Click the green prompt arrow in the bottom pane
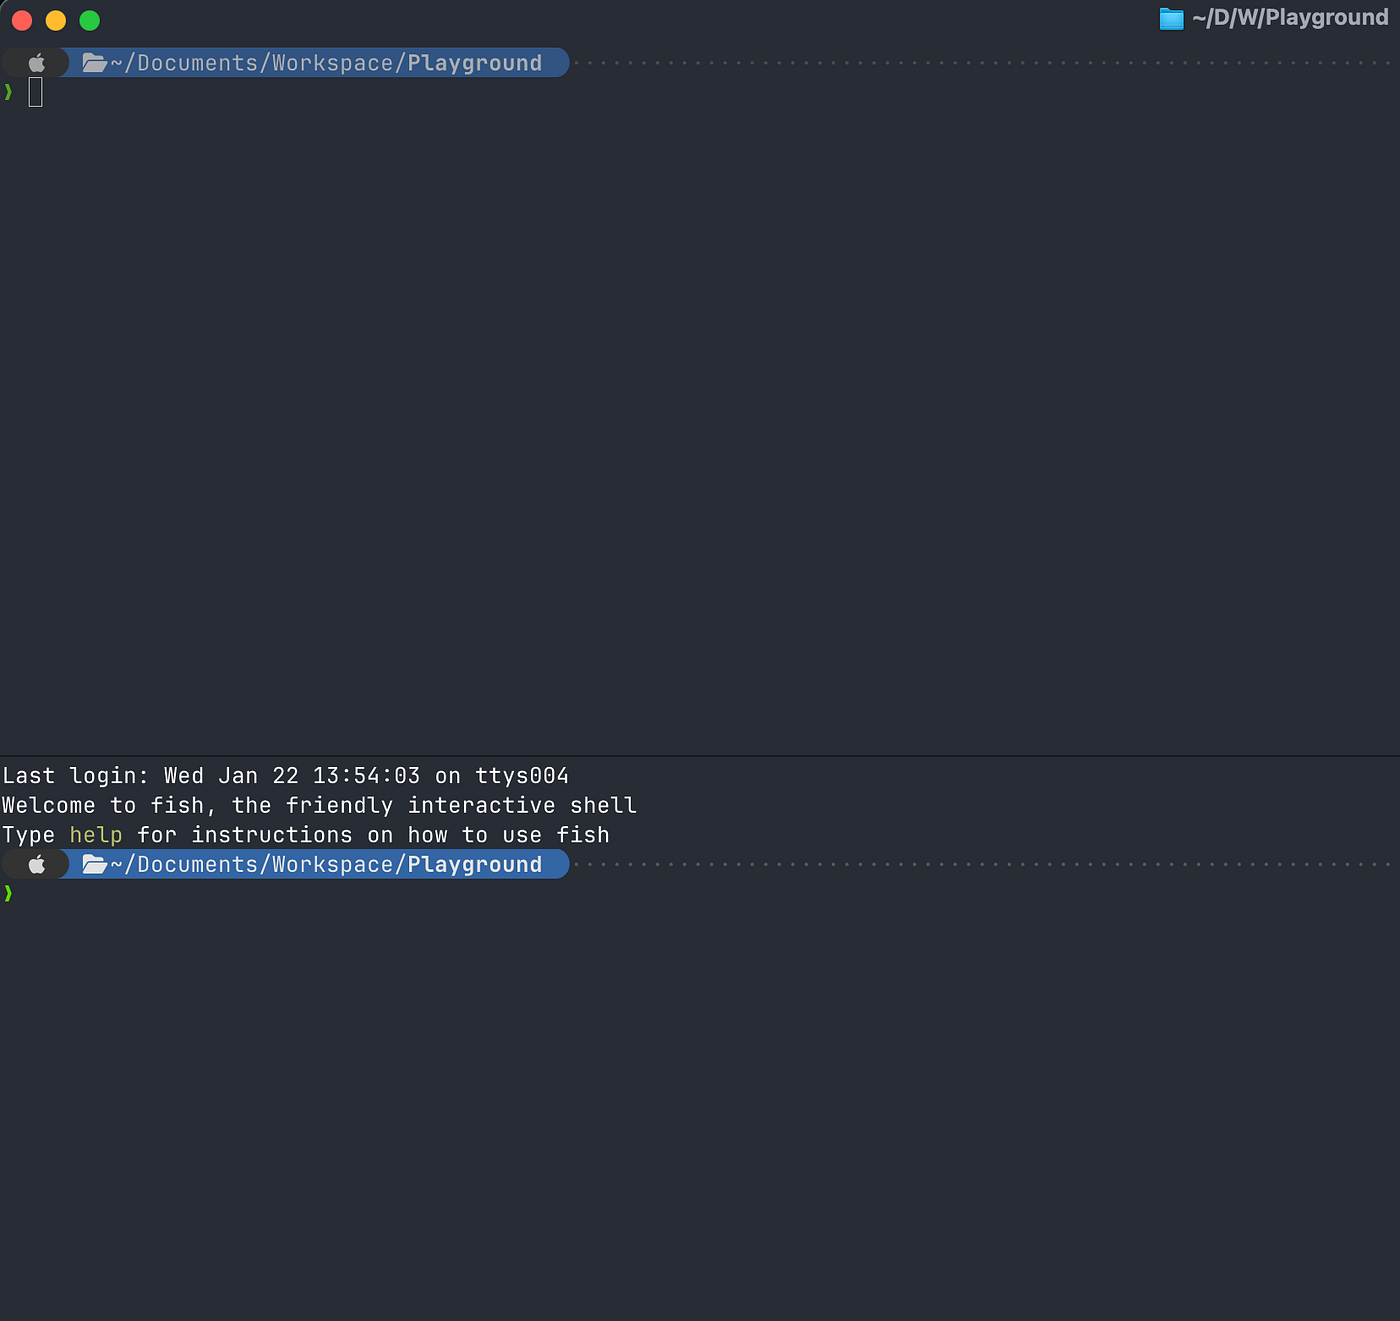1400x1321 pixels. click(x=8, y=893)
